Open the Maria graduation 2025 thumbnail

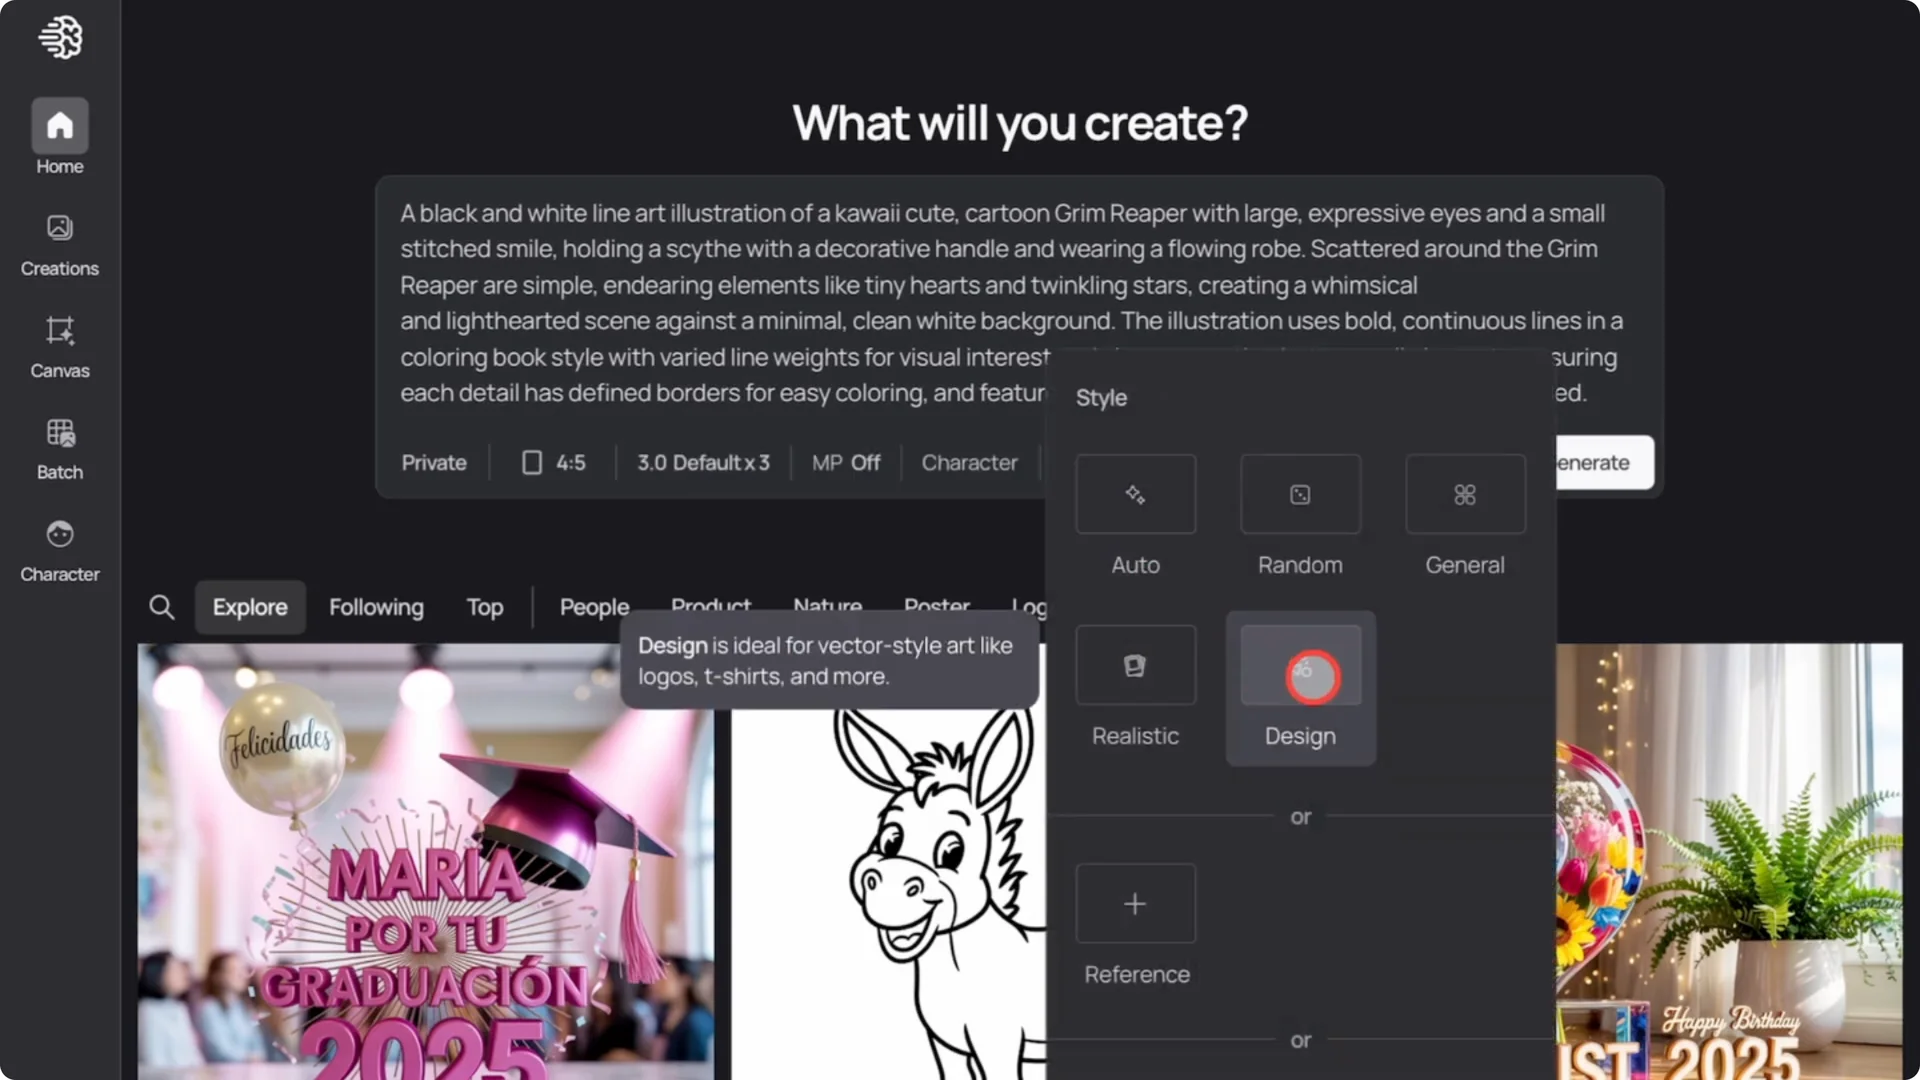coord(420,860)
